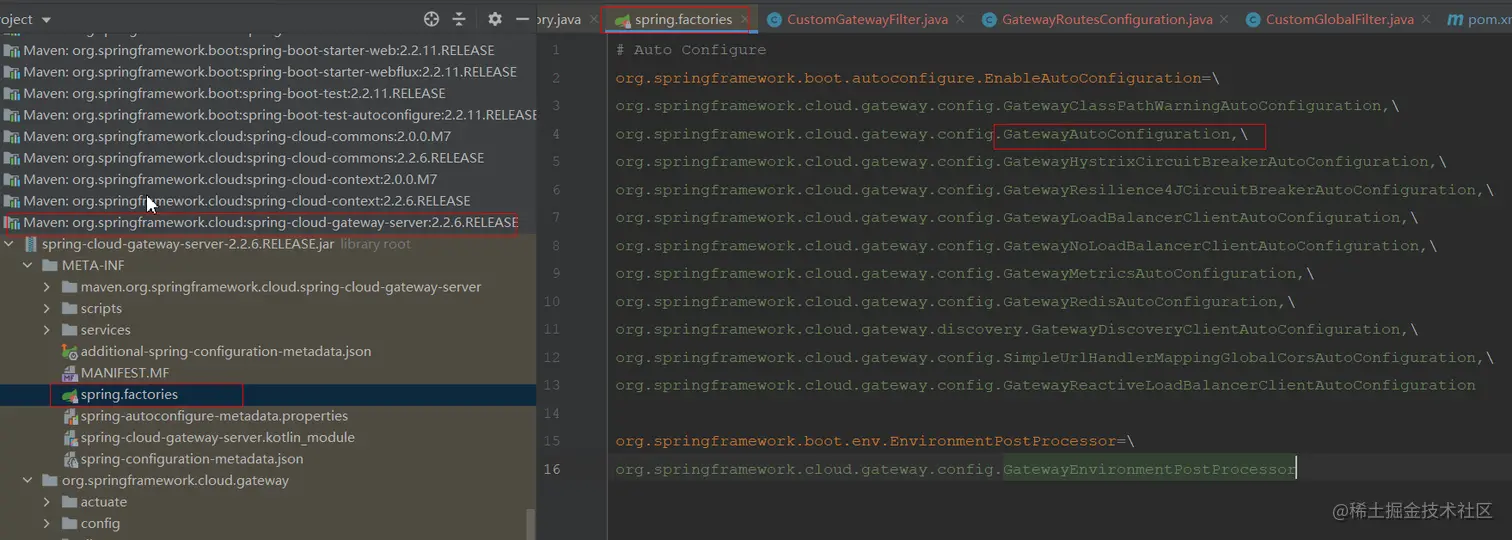Viewport: 1512px width, 540px height.
Task: Click the Project tree vertical scrollbar
Action: click(530, 524)
